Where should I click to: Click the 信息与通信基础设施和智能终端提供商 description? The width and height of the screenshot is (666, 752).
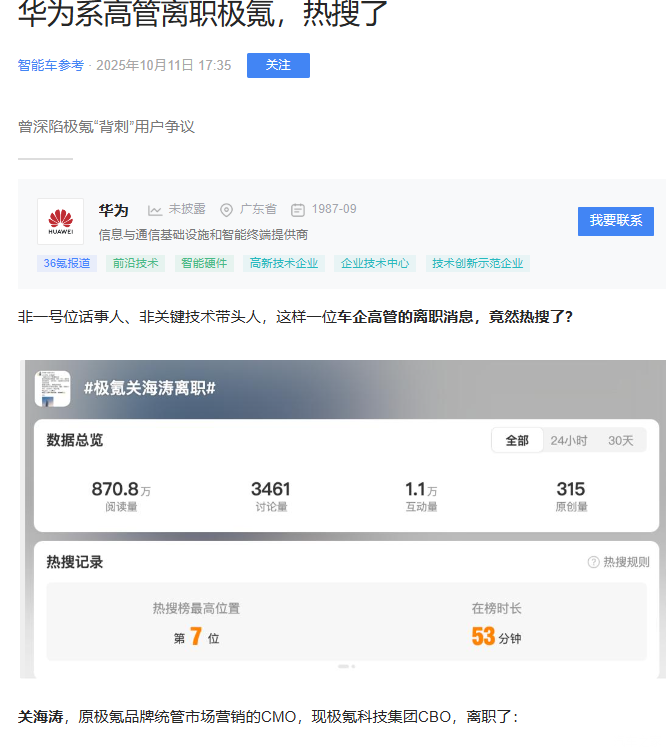click(203, 235)
